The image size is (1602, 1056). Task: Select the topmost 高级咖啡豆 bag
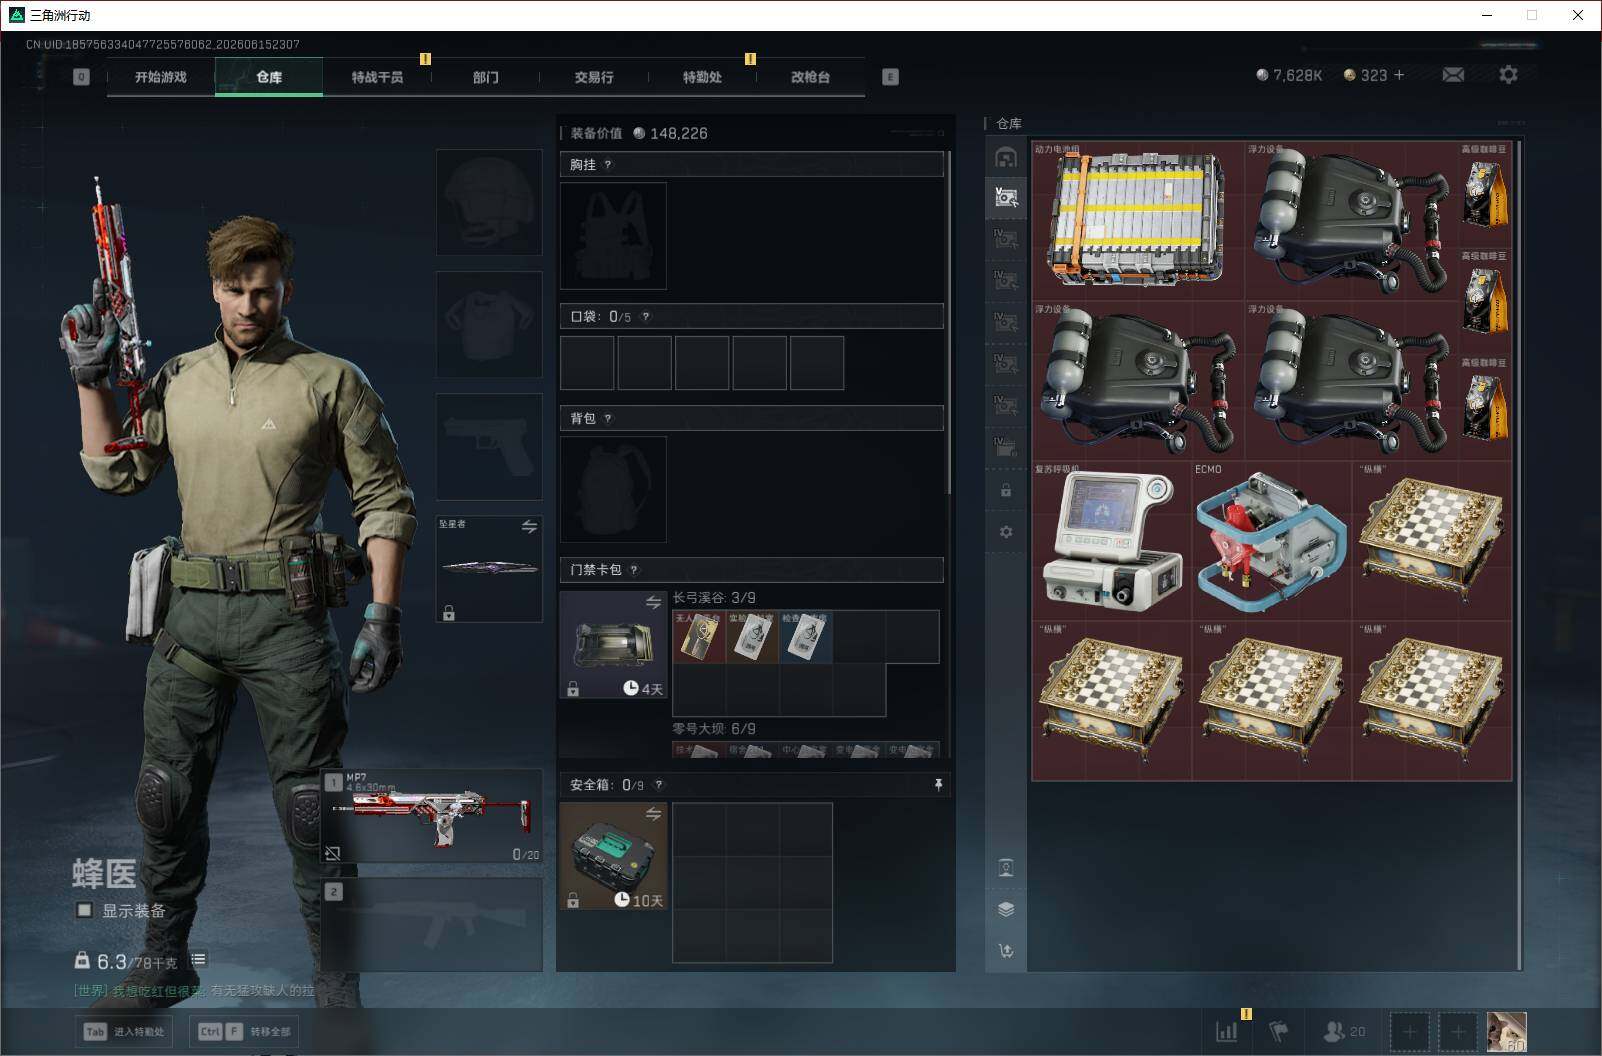(1485, 193)
